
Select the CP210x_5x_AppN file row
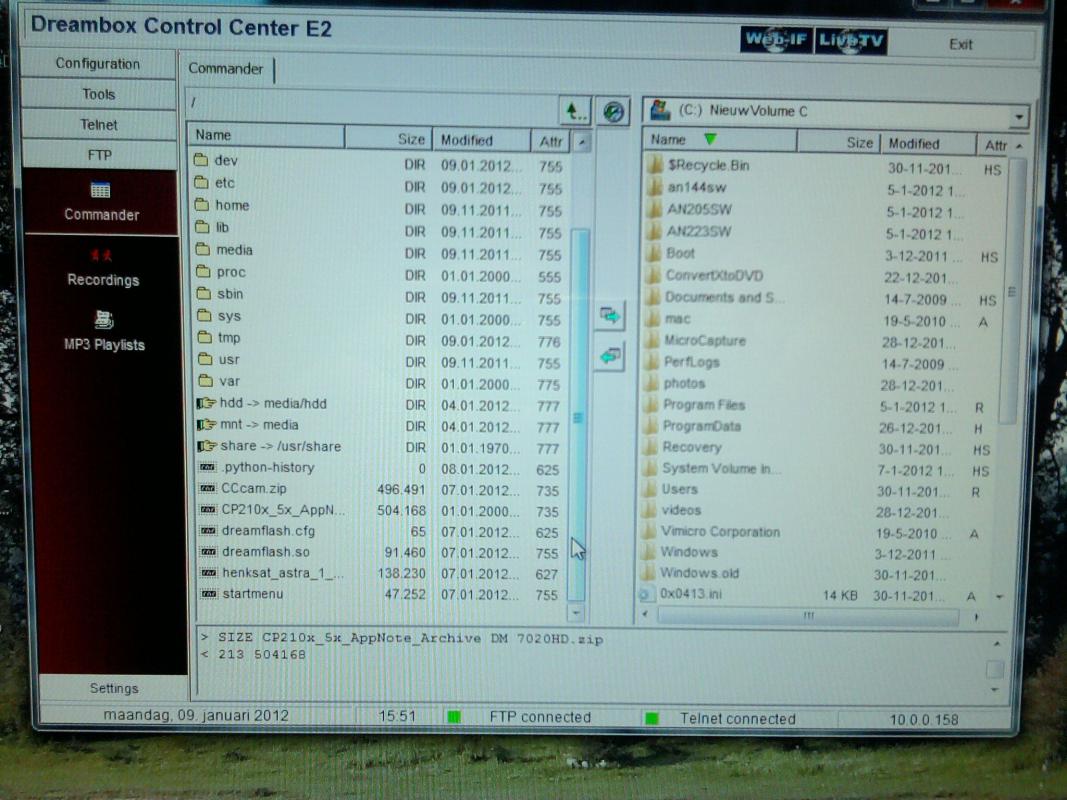[381, 510]
